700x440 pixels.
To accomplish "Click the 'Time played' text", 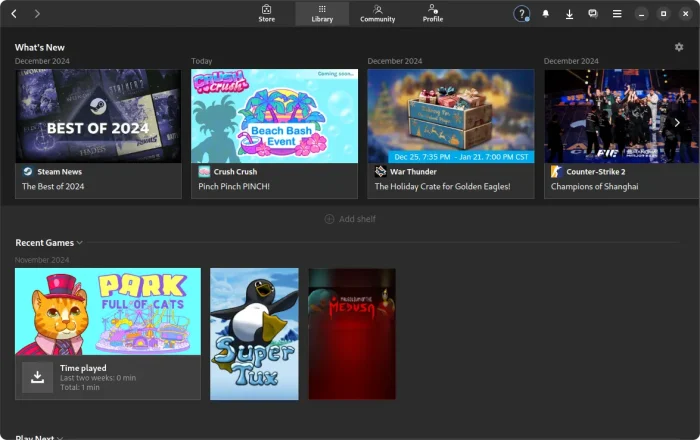I will (83, 368).
